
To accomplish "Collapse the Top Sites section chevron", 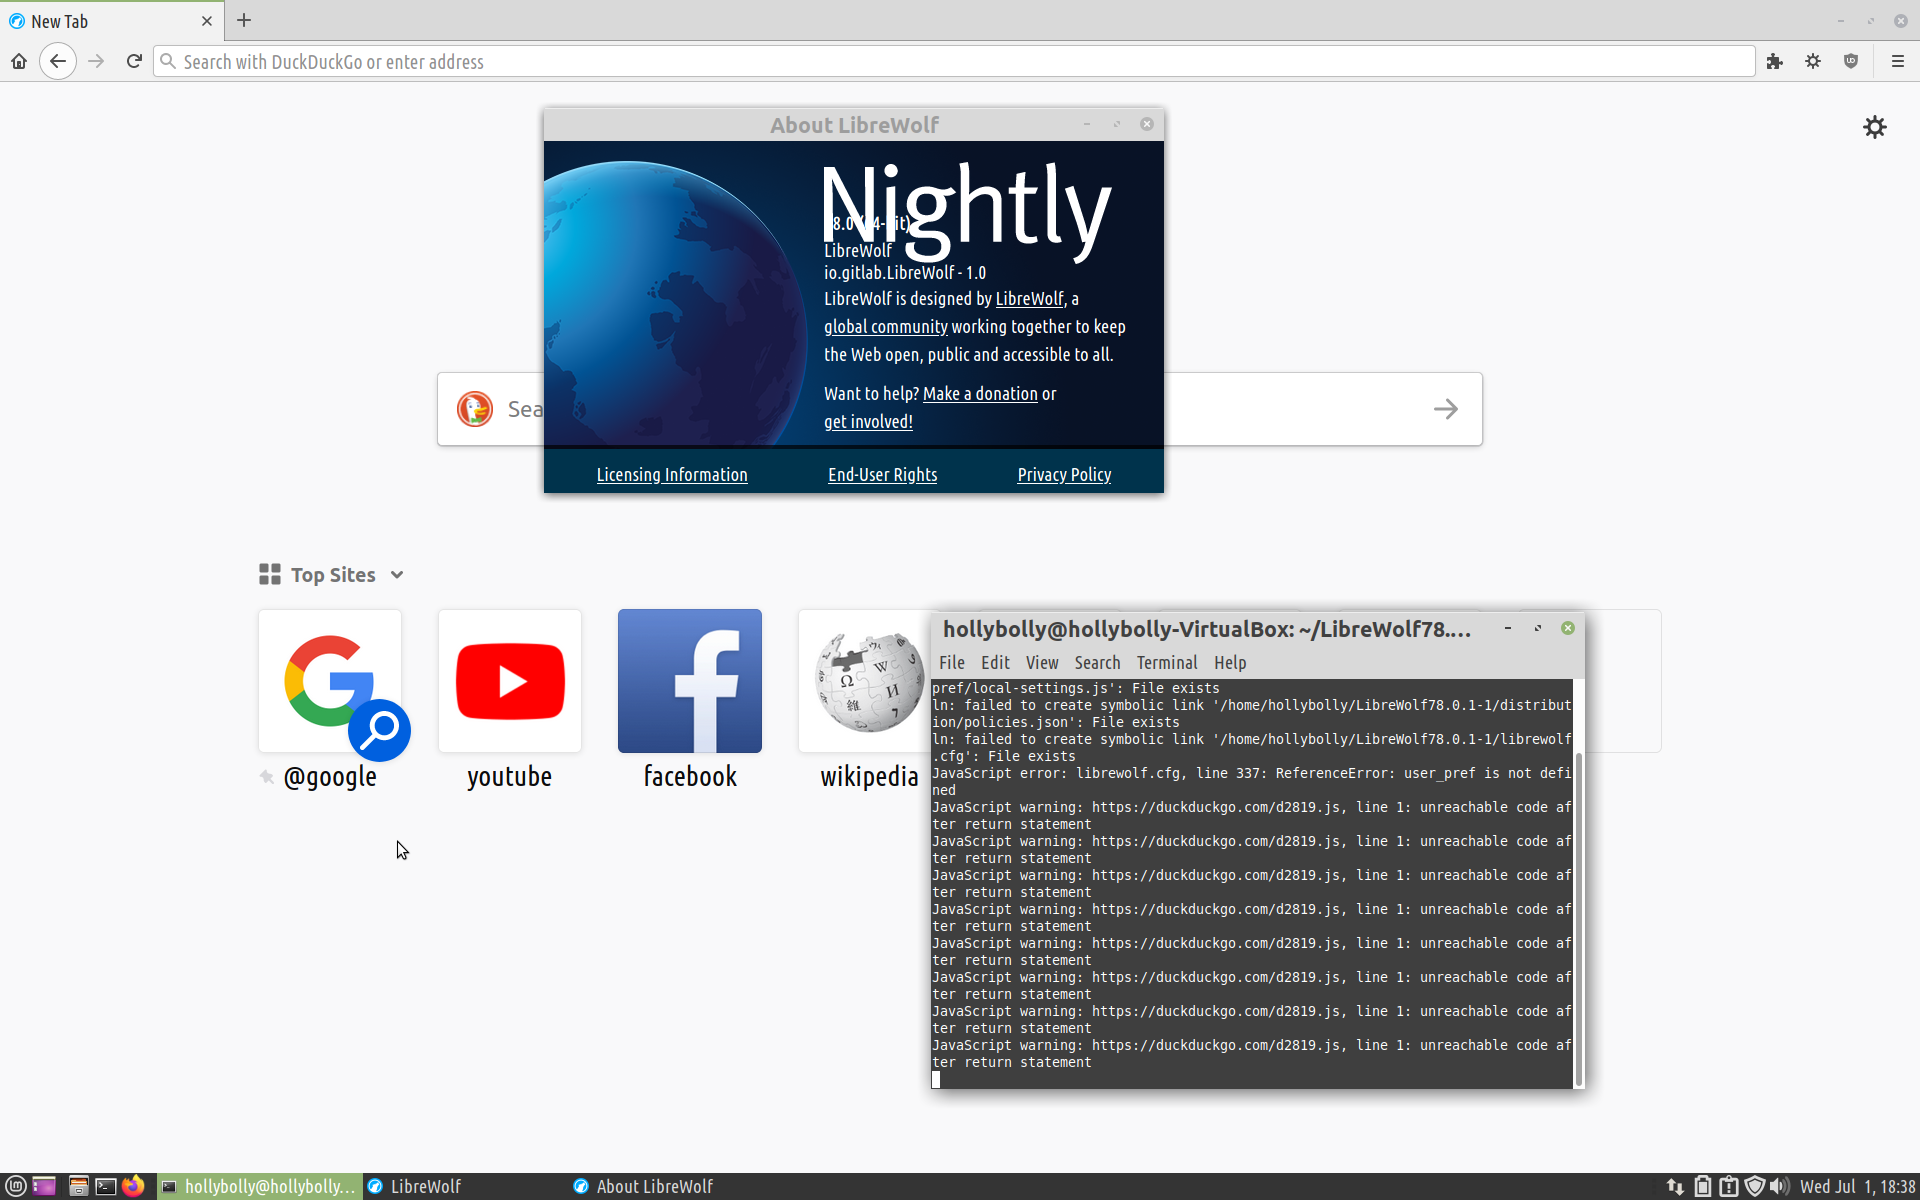I will pyautogui.click(x=397, y=575).
